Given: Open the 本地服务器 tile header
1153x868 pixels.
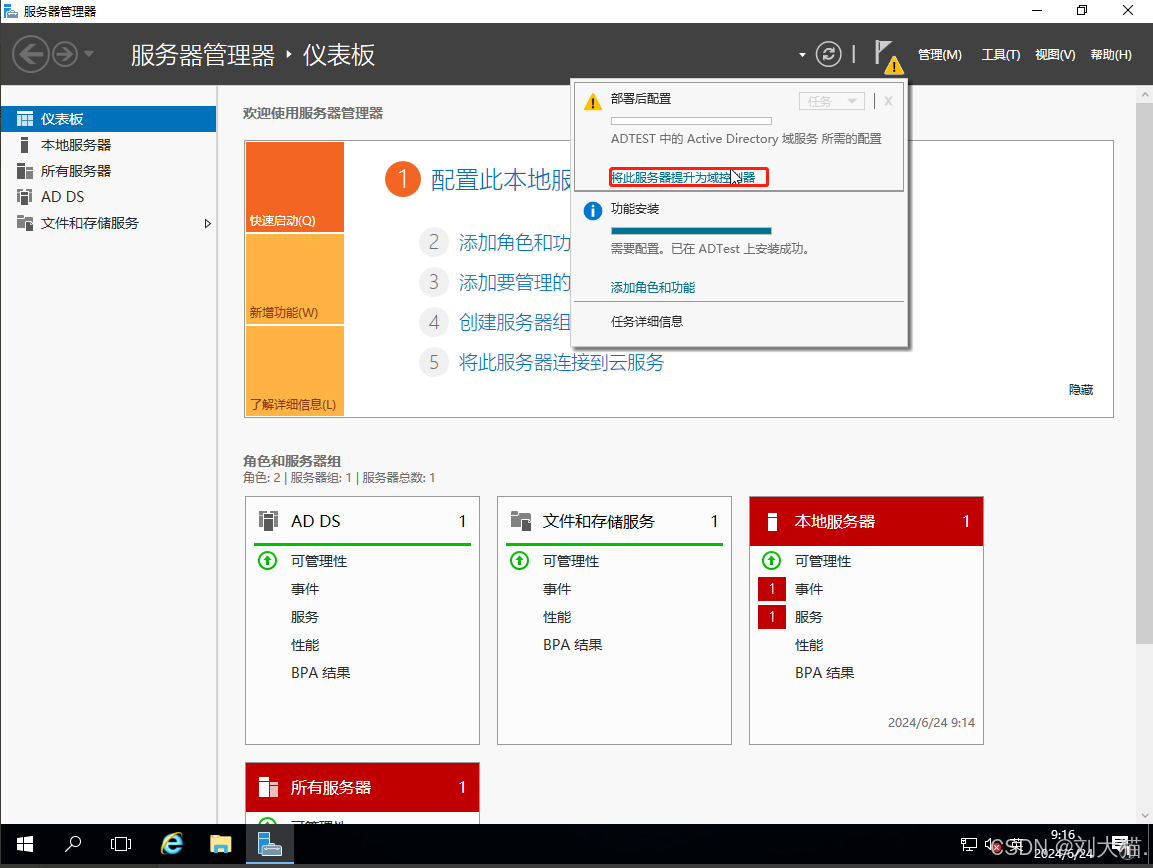Looking at the screenshot, I should [866, 522].
